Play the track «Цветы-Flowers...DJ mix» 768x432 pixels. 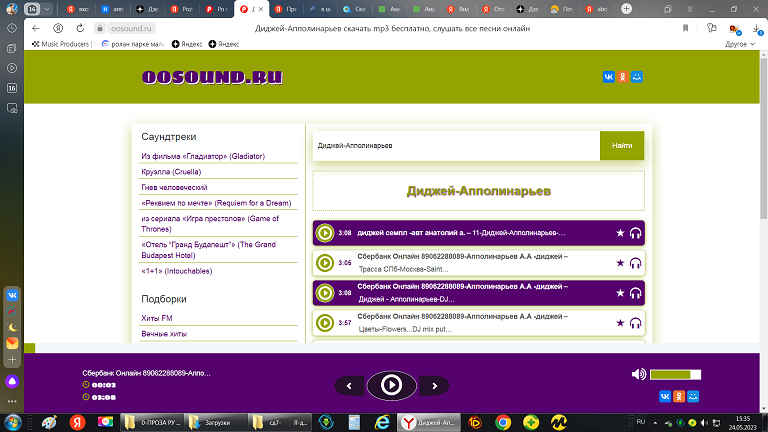click(x=324, y=323)
